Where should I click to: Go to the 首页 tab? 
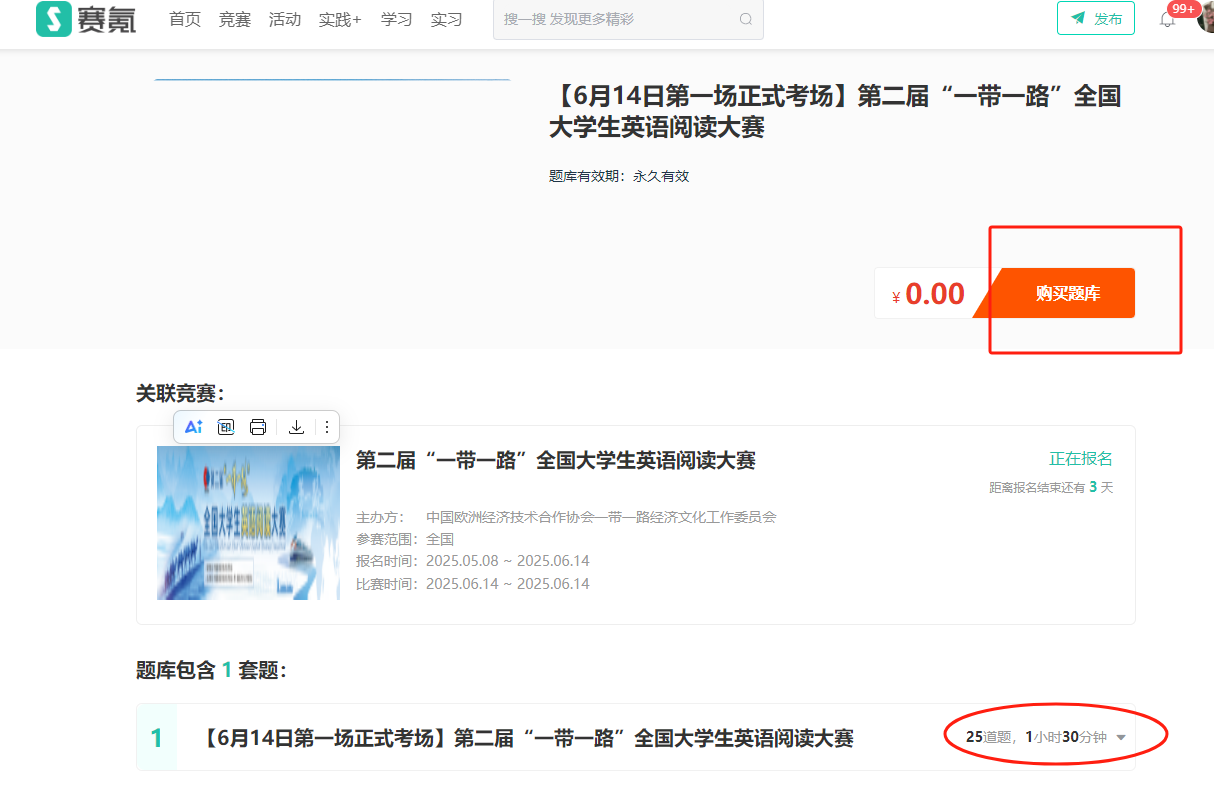point(185,19)
